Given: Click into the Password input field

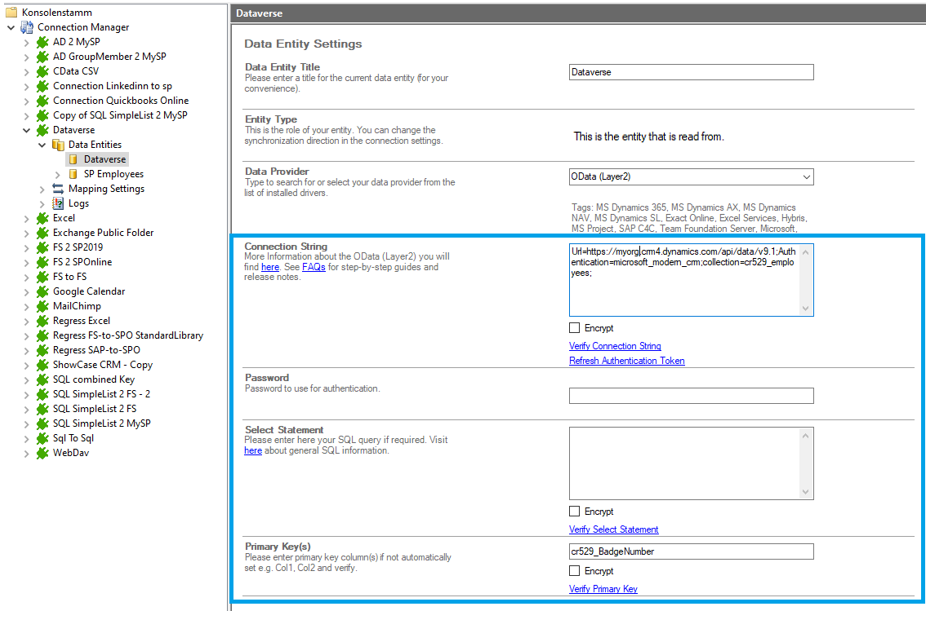Looking at the screenshot, I should [690, 396].
